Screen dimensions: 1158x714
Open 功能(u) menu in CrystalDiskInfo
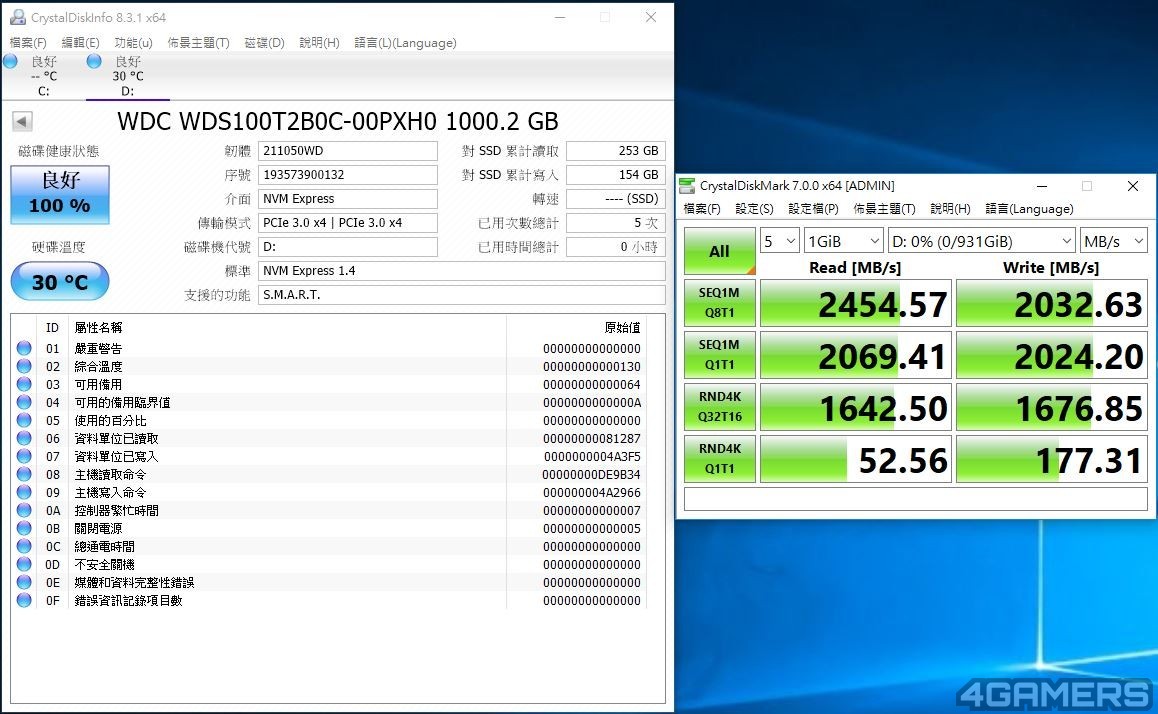[x=133, y=43]
